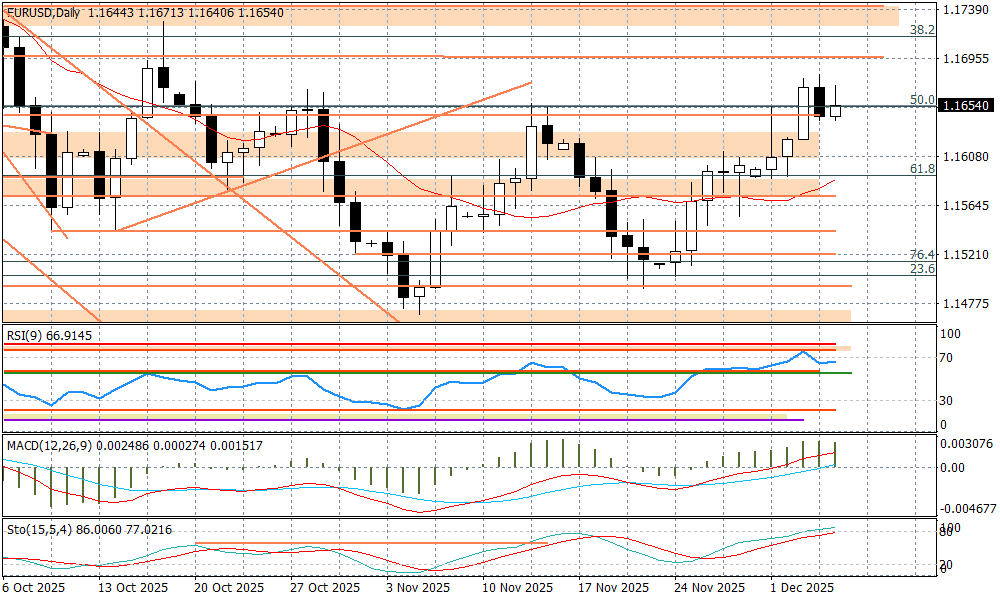This screenshot has width=1000, height=600.
Task: Click the 1.17390 price axis label
Action: coord(966,9)
